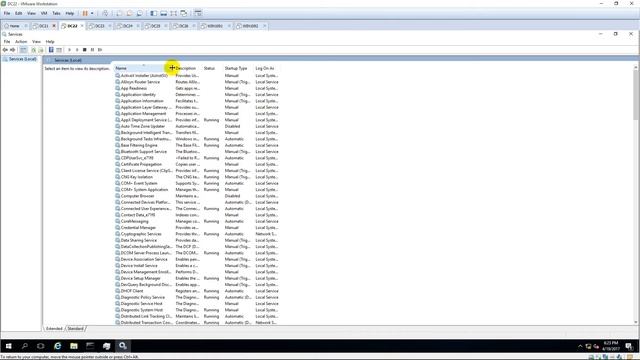The image size is (640, 360).
Task: Switch to the Extended view tab
Action: point(54,329)
